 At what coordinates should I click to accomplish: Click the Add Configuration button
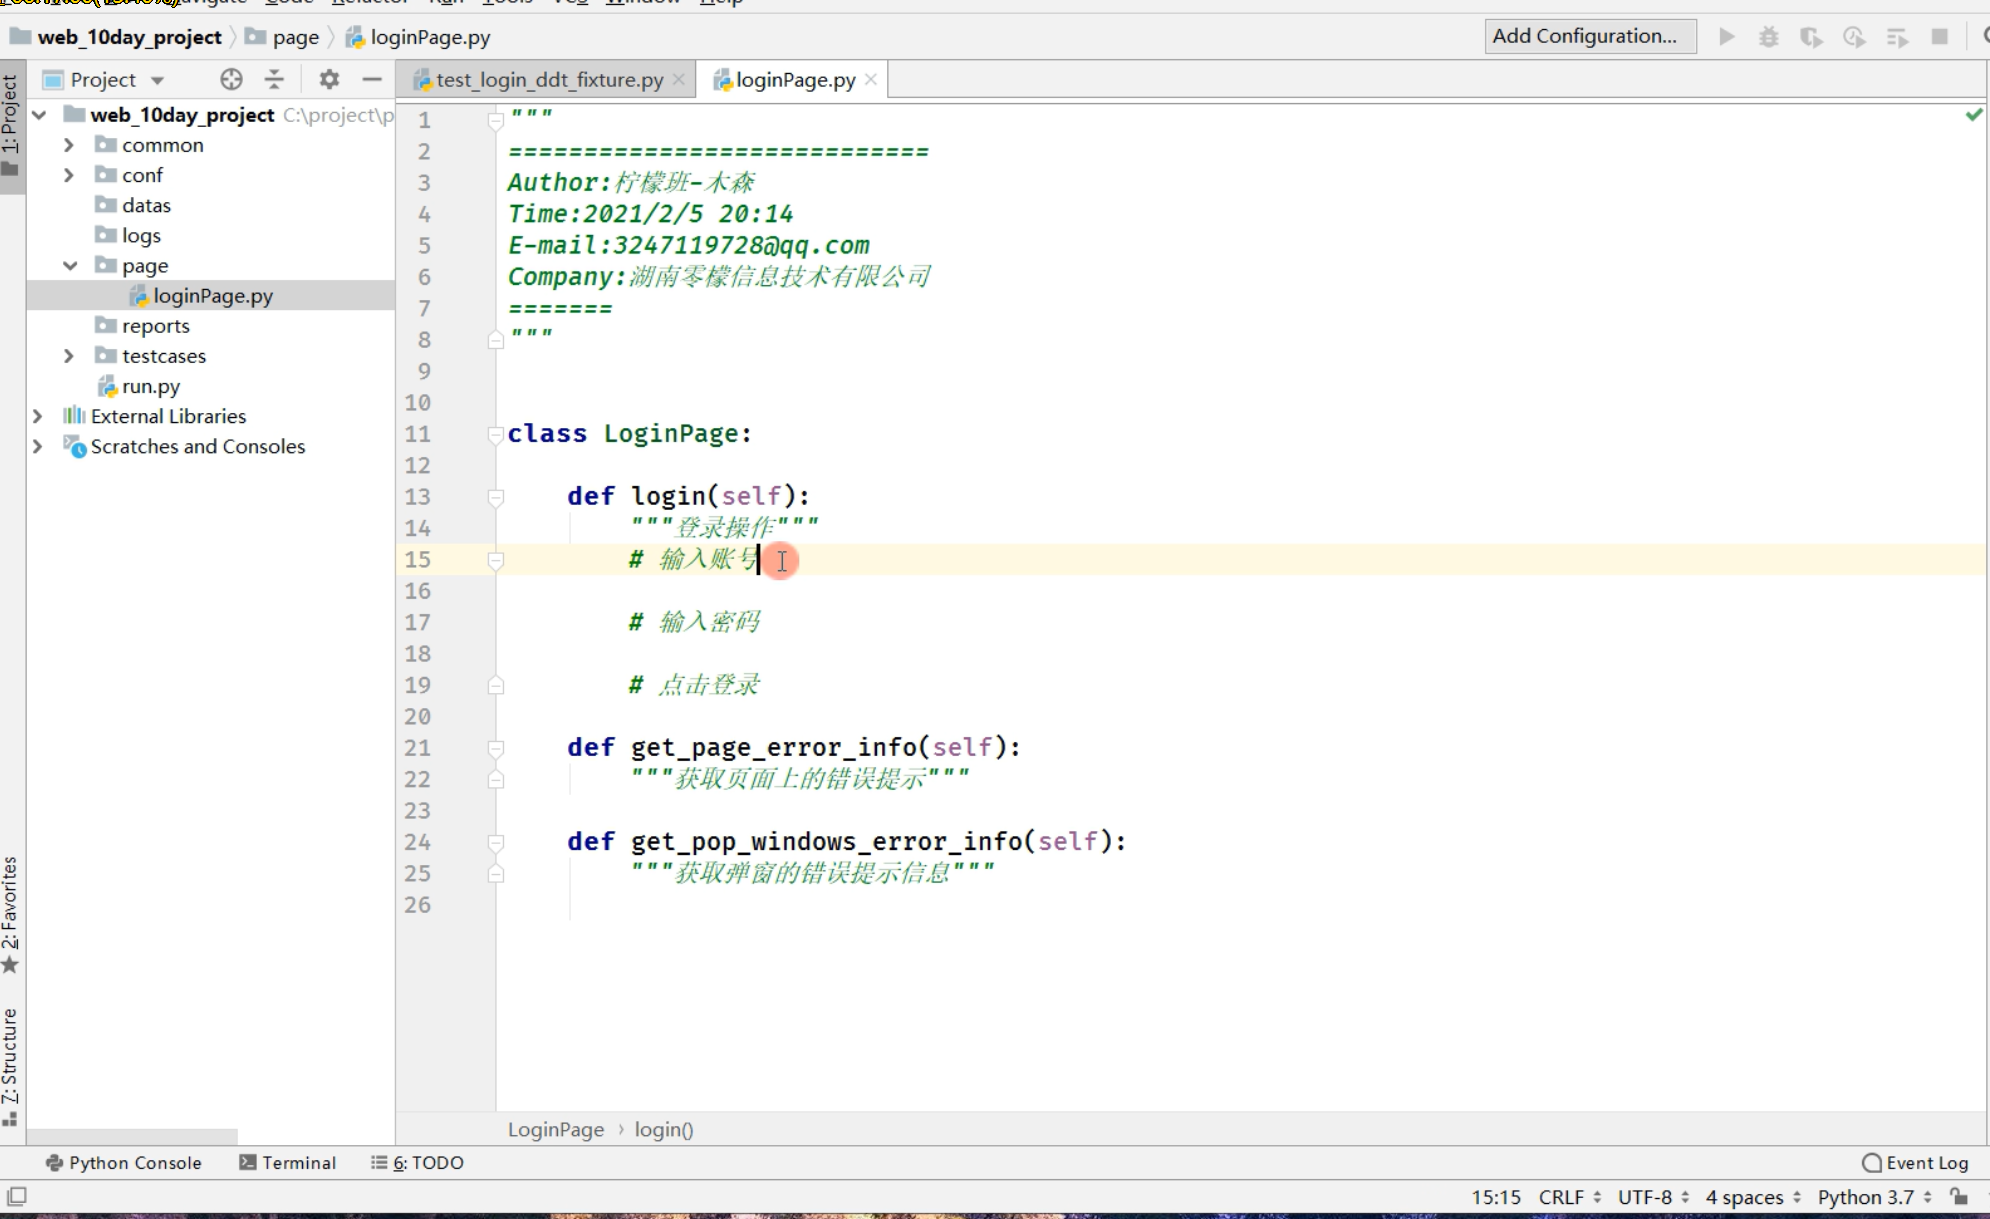pyautogui.click(x=1589, y=36)
